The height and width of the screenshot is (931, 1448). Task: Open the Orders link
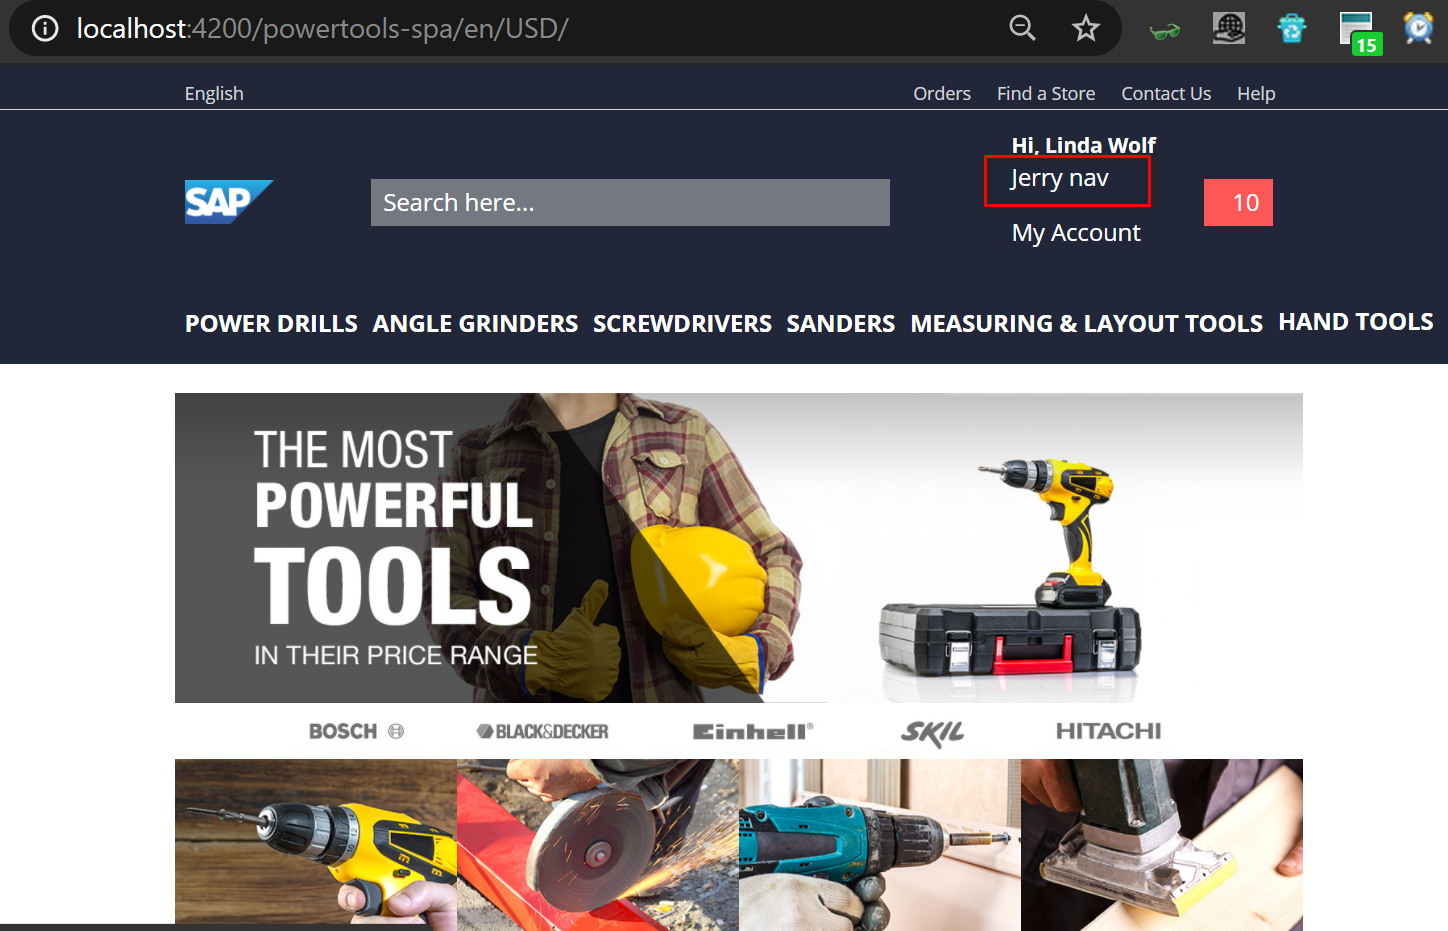coord(942,93)
